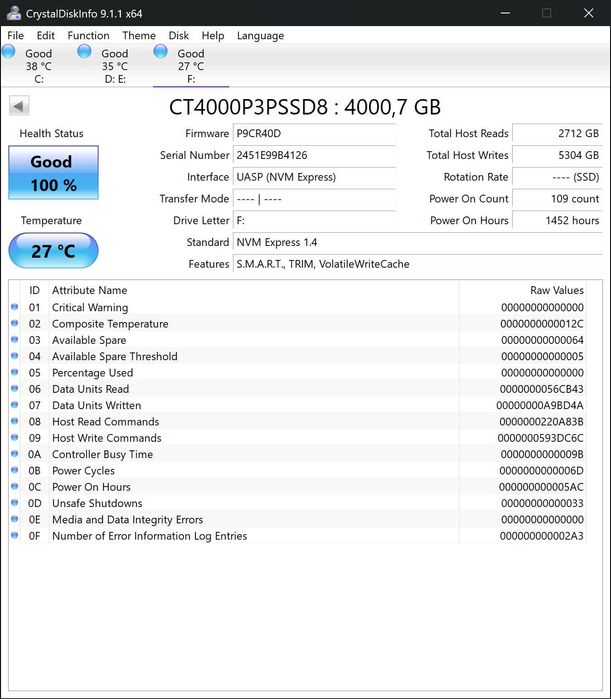
Task: Click status dot for Host Read Commands row
Action: click(15, 421)
